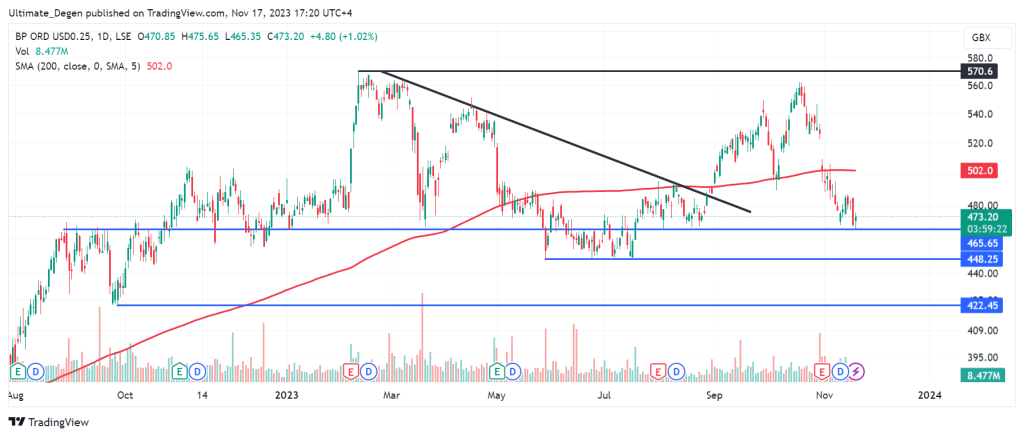This screenshot has width=1024, height=437.
Task: Open the green earnings E marker after Oct
Action: [180, 372]
